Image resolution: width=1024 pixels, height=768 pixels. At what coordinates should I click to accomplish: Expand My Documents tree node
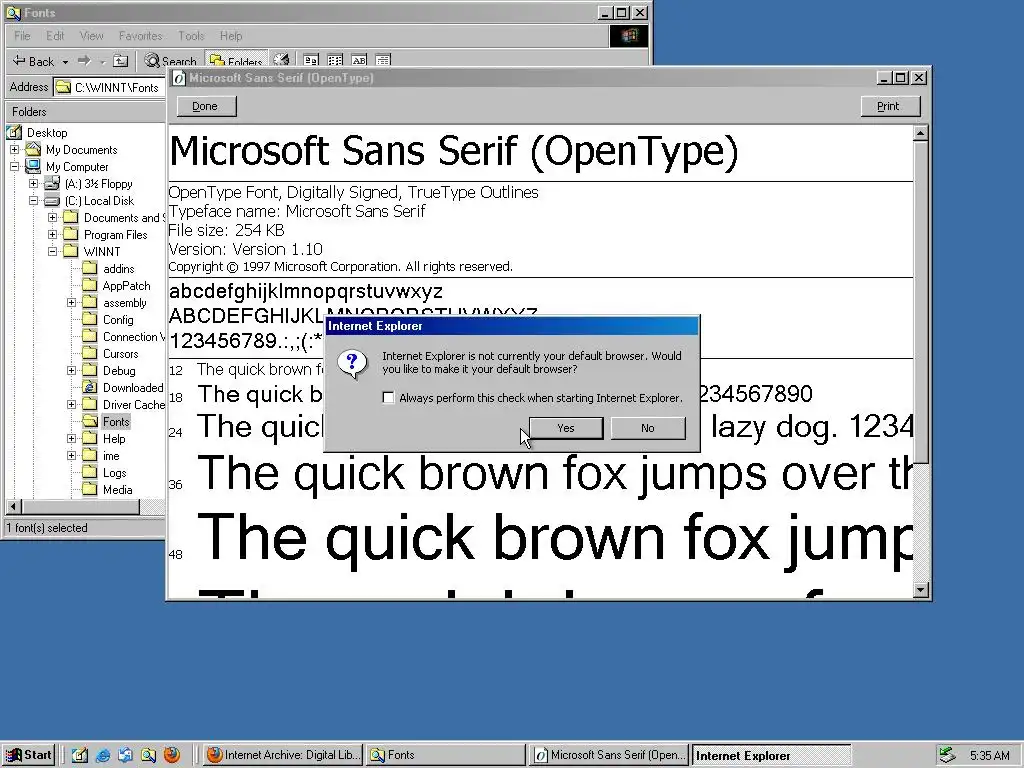coord(15,150)
